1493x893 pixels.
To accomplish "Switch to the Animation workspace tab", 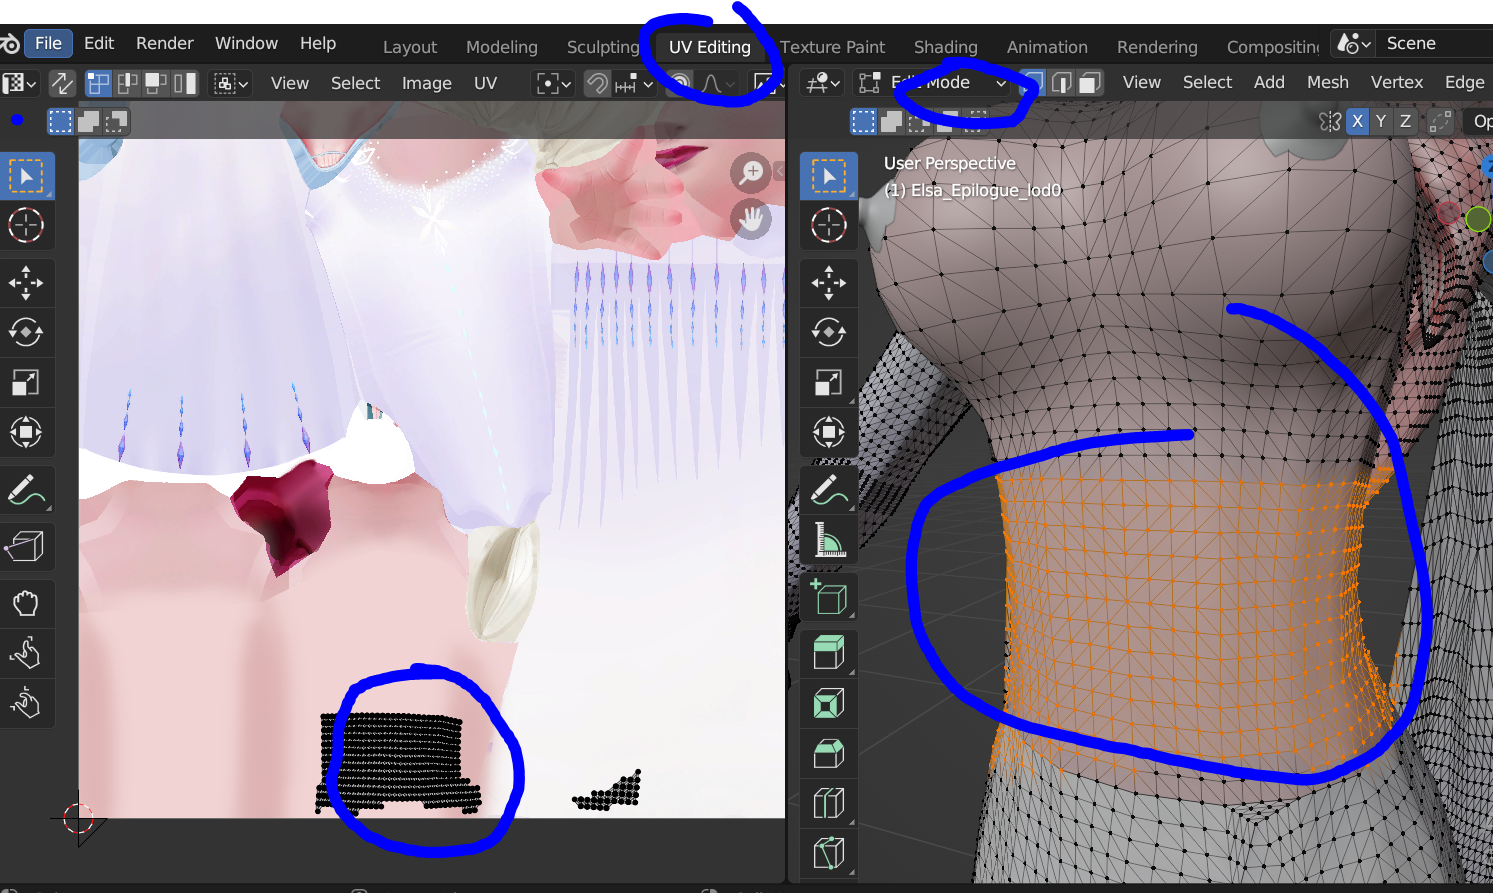I will click(1047, 47).
